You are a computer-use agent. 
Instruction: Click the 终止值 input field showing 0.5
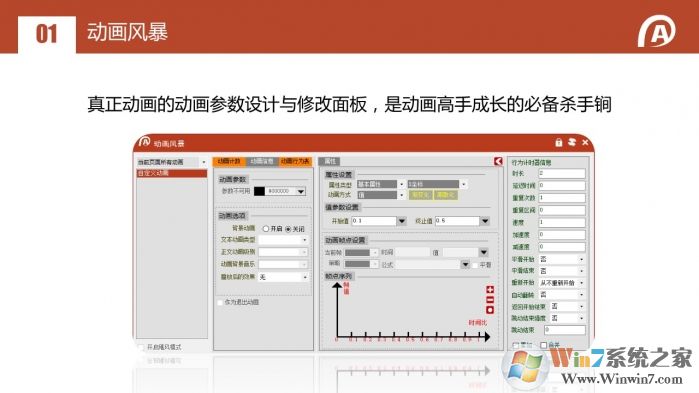457,221
